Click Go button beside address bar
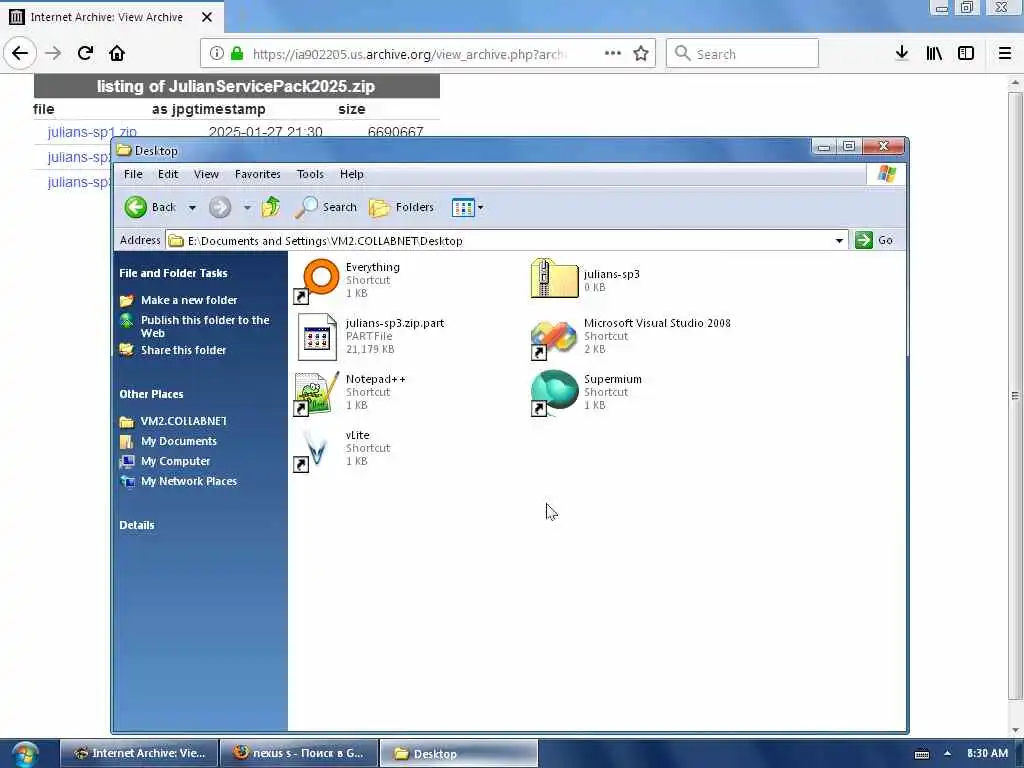 tap(874, 240)
